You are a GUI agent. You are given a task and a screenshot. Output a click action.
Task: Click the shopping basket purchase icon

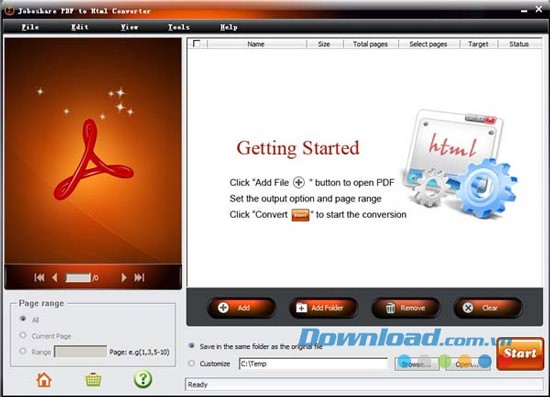click(94, 380)
